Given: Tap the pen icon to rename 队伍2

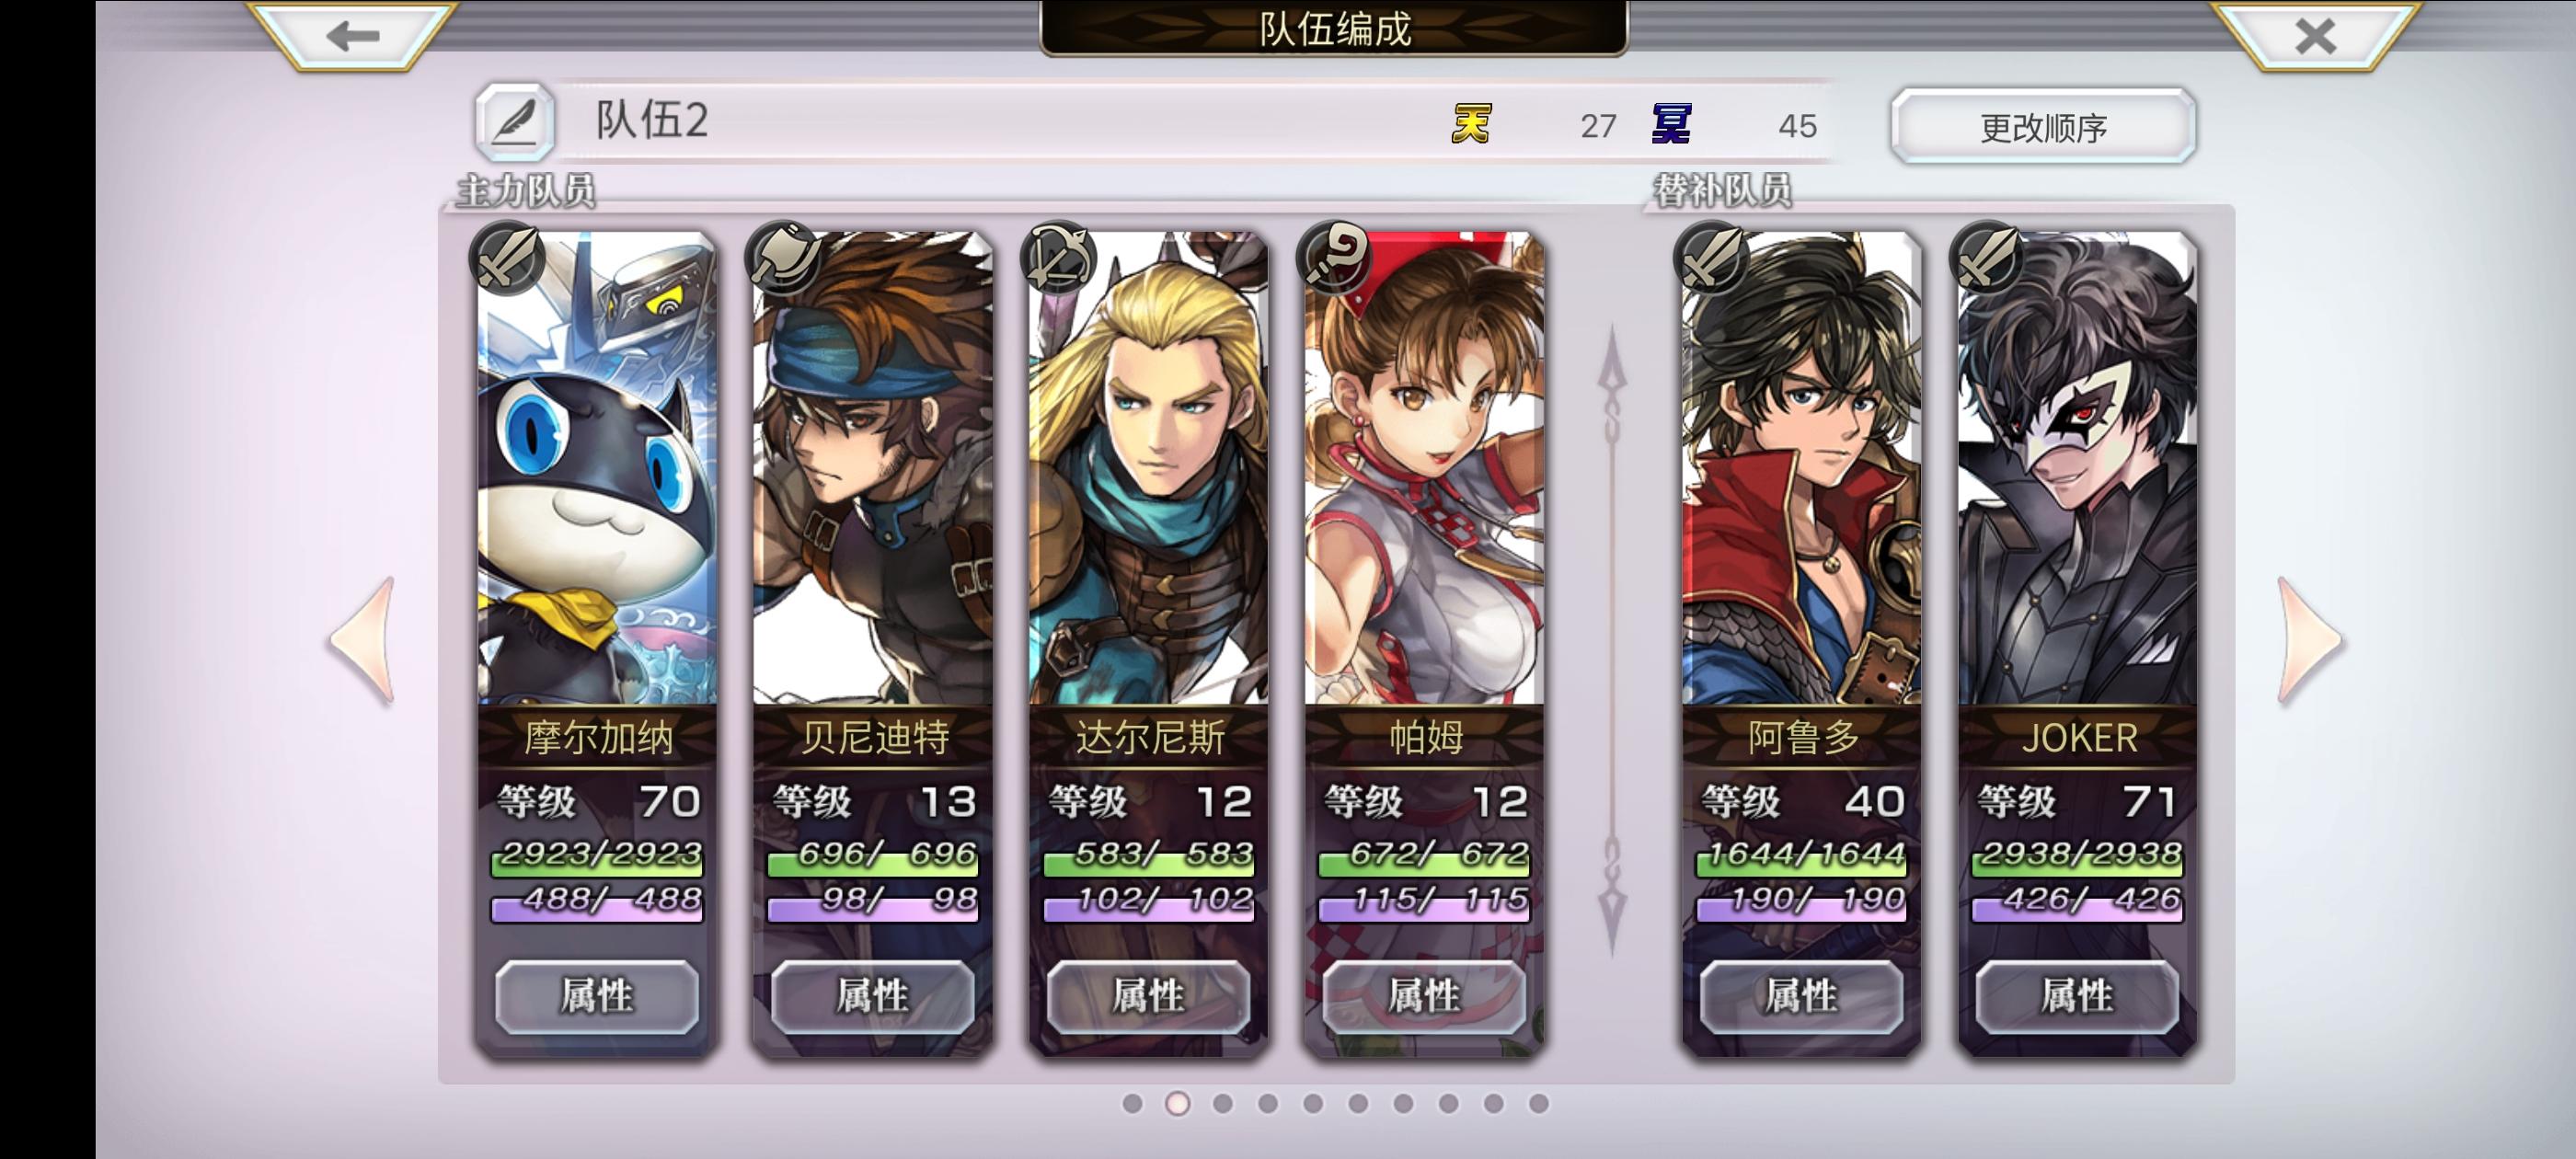Looking at the screenshot, I should (x=514, y=122).
